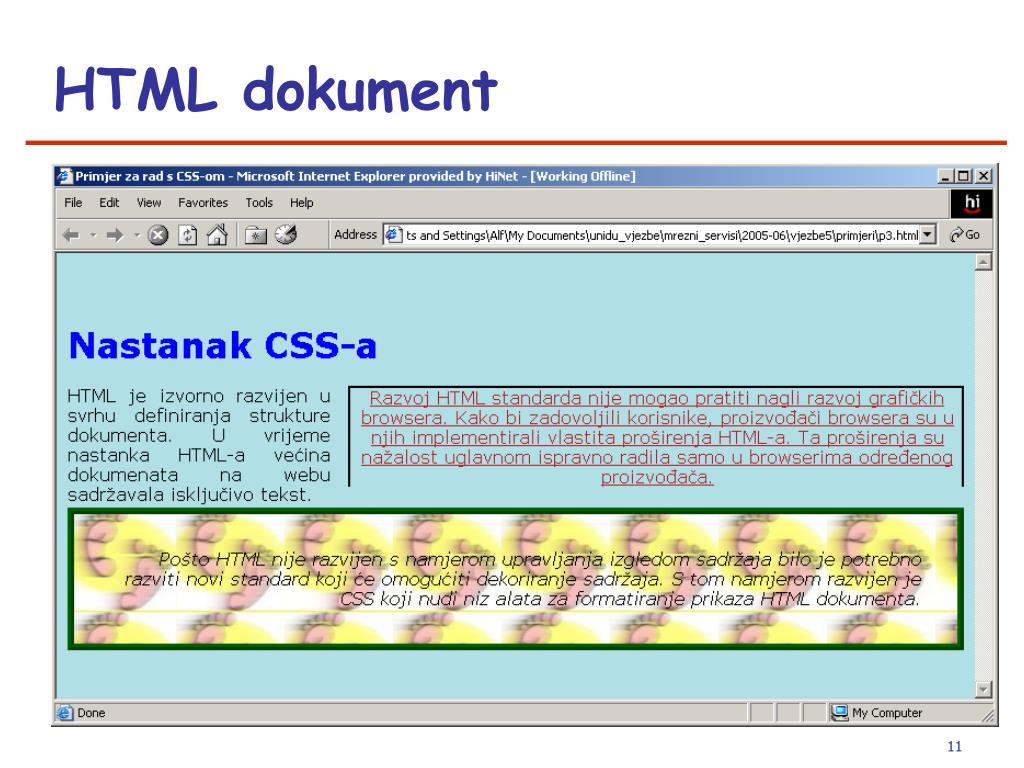Minimize the Internet Explorer window
Viewport: 1024px width, 768px height.
coord(945,176)
